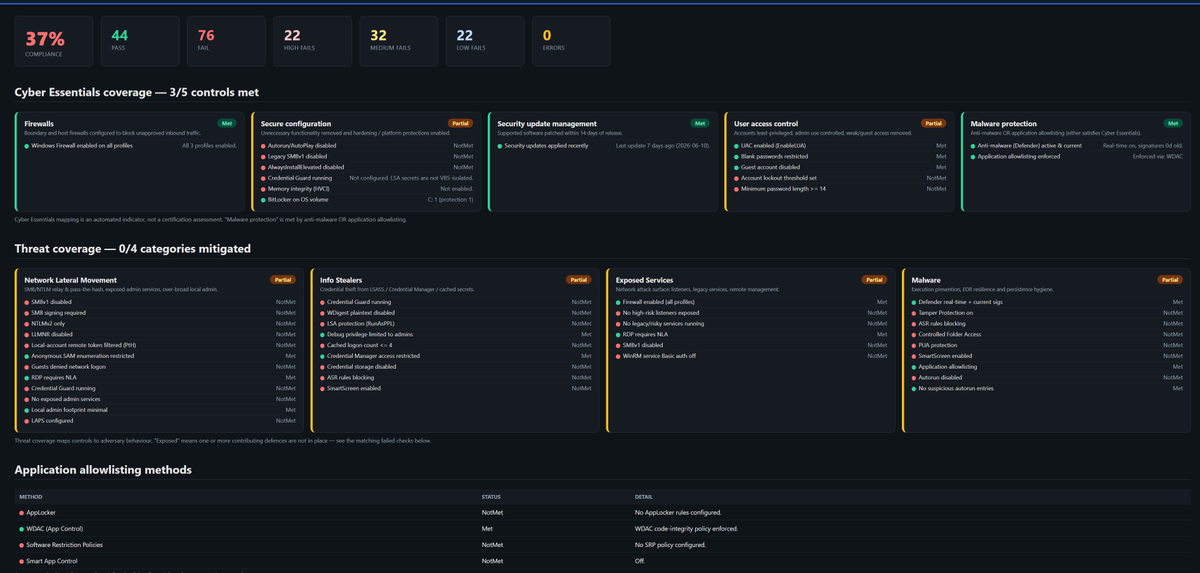
Task: Click the Network Lateral Movement card title
Action: point(71,280)
